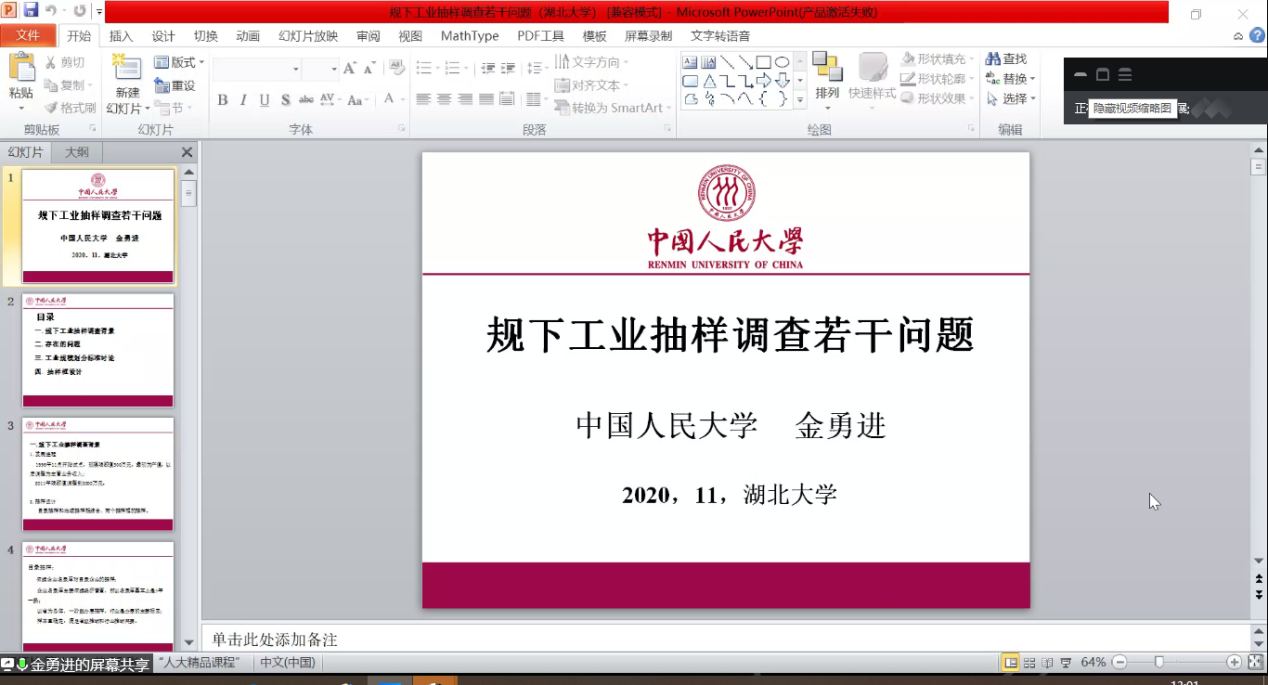The width and height of the screenshot is (1268, 685).
Task: Open the 插入 ribbon tab
Action: coord(121,36)
